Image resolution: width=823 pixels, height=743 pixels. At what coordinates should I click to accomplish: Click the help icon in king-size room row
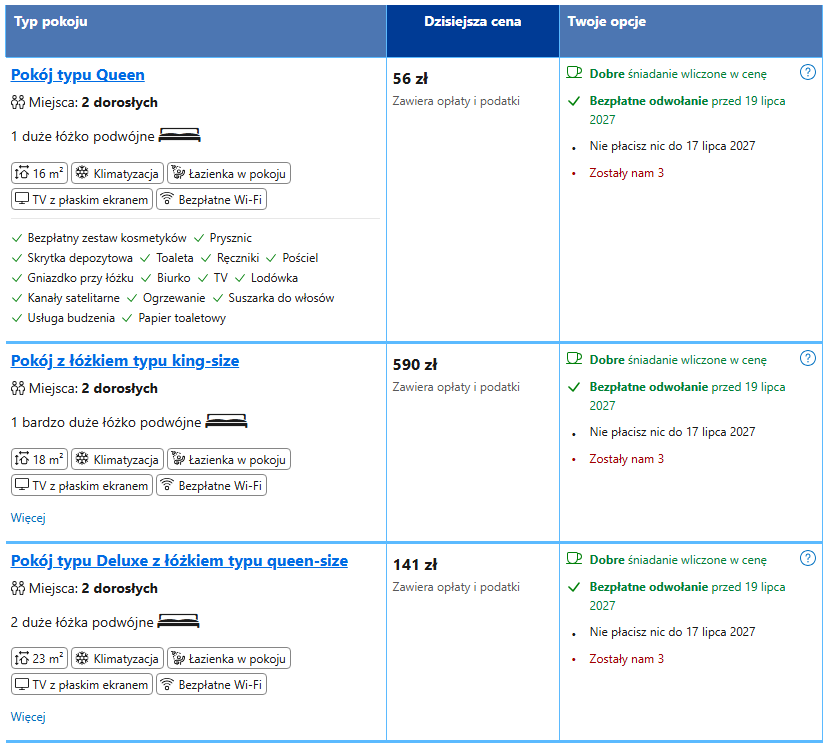click(x=807, y=358)
